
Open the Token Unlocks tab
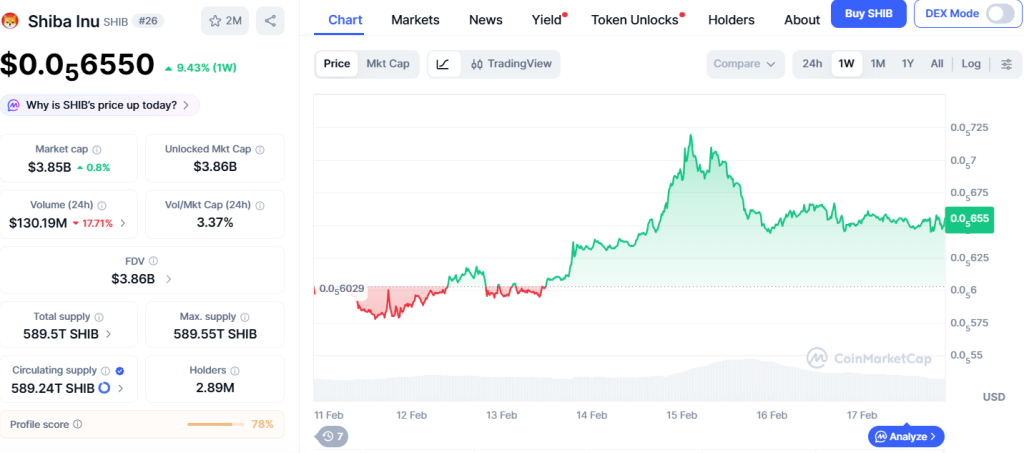click(x=635, y=20)
